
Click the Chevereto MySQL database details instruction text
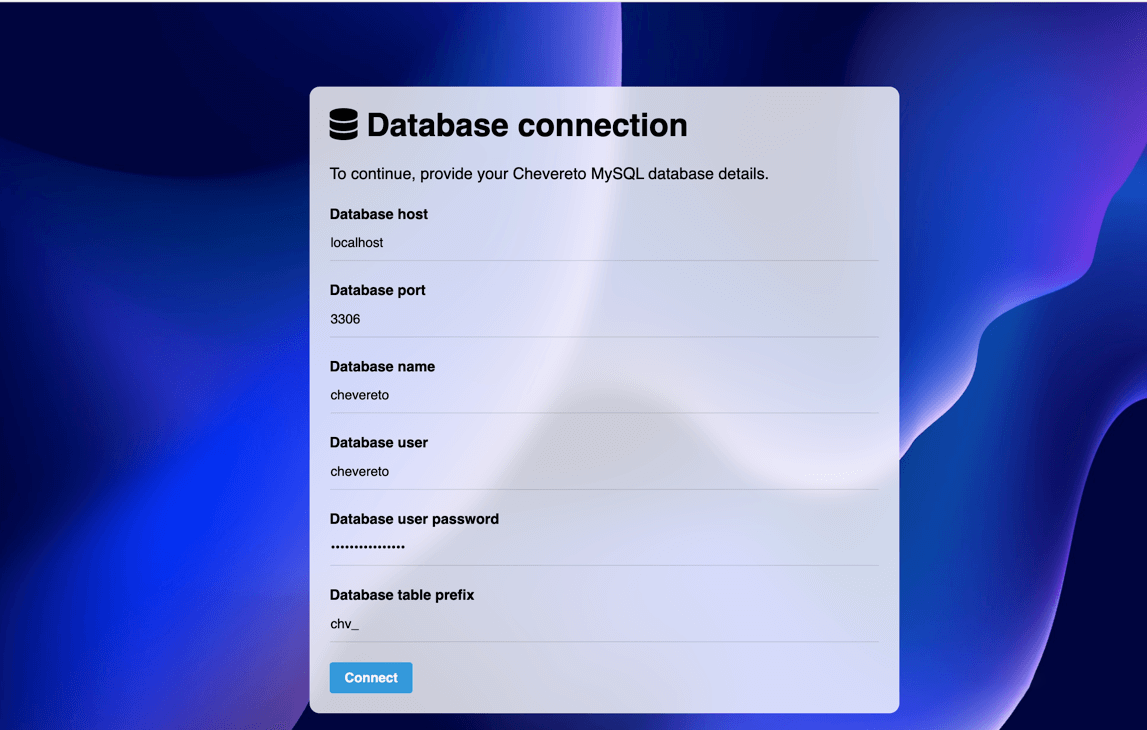(549, 174)
